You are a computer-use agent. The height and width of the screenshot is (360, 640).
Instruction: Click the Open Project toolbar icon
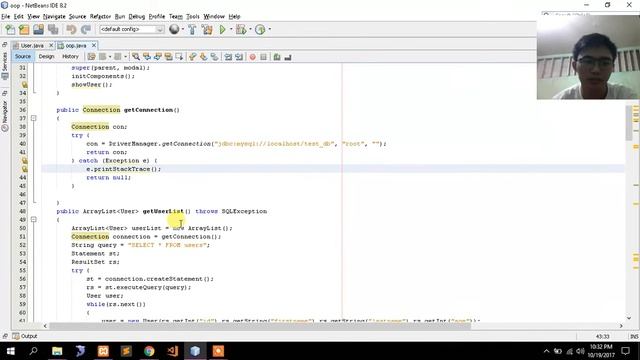coord(38,29)
